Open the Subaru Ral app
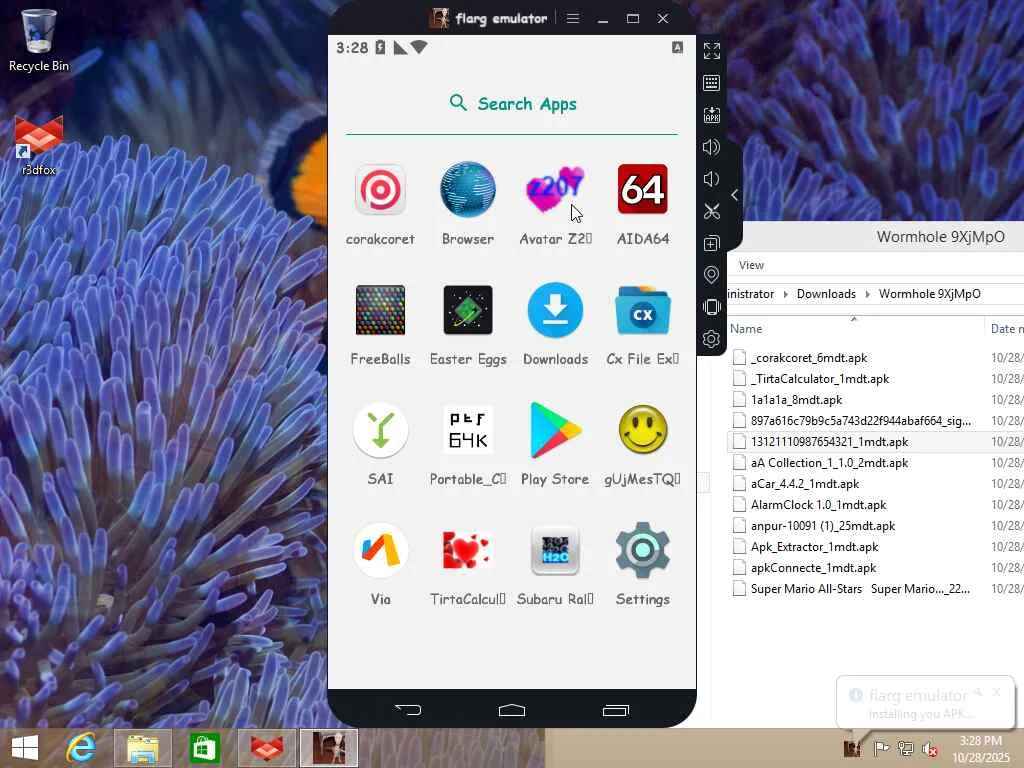 [x=555, y=551]
